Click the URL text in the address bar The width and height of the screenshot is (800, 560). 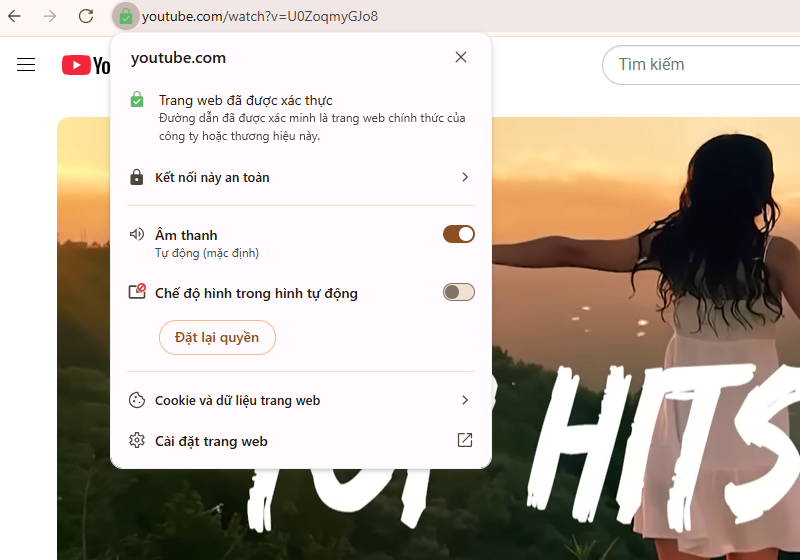(x=260, y=16)
